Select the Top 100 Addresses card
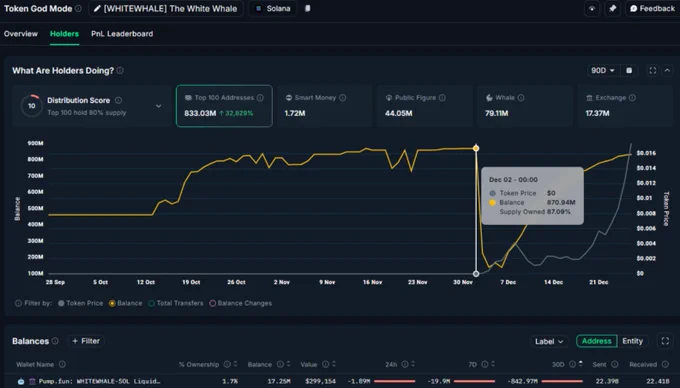 click(224, 106)
